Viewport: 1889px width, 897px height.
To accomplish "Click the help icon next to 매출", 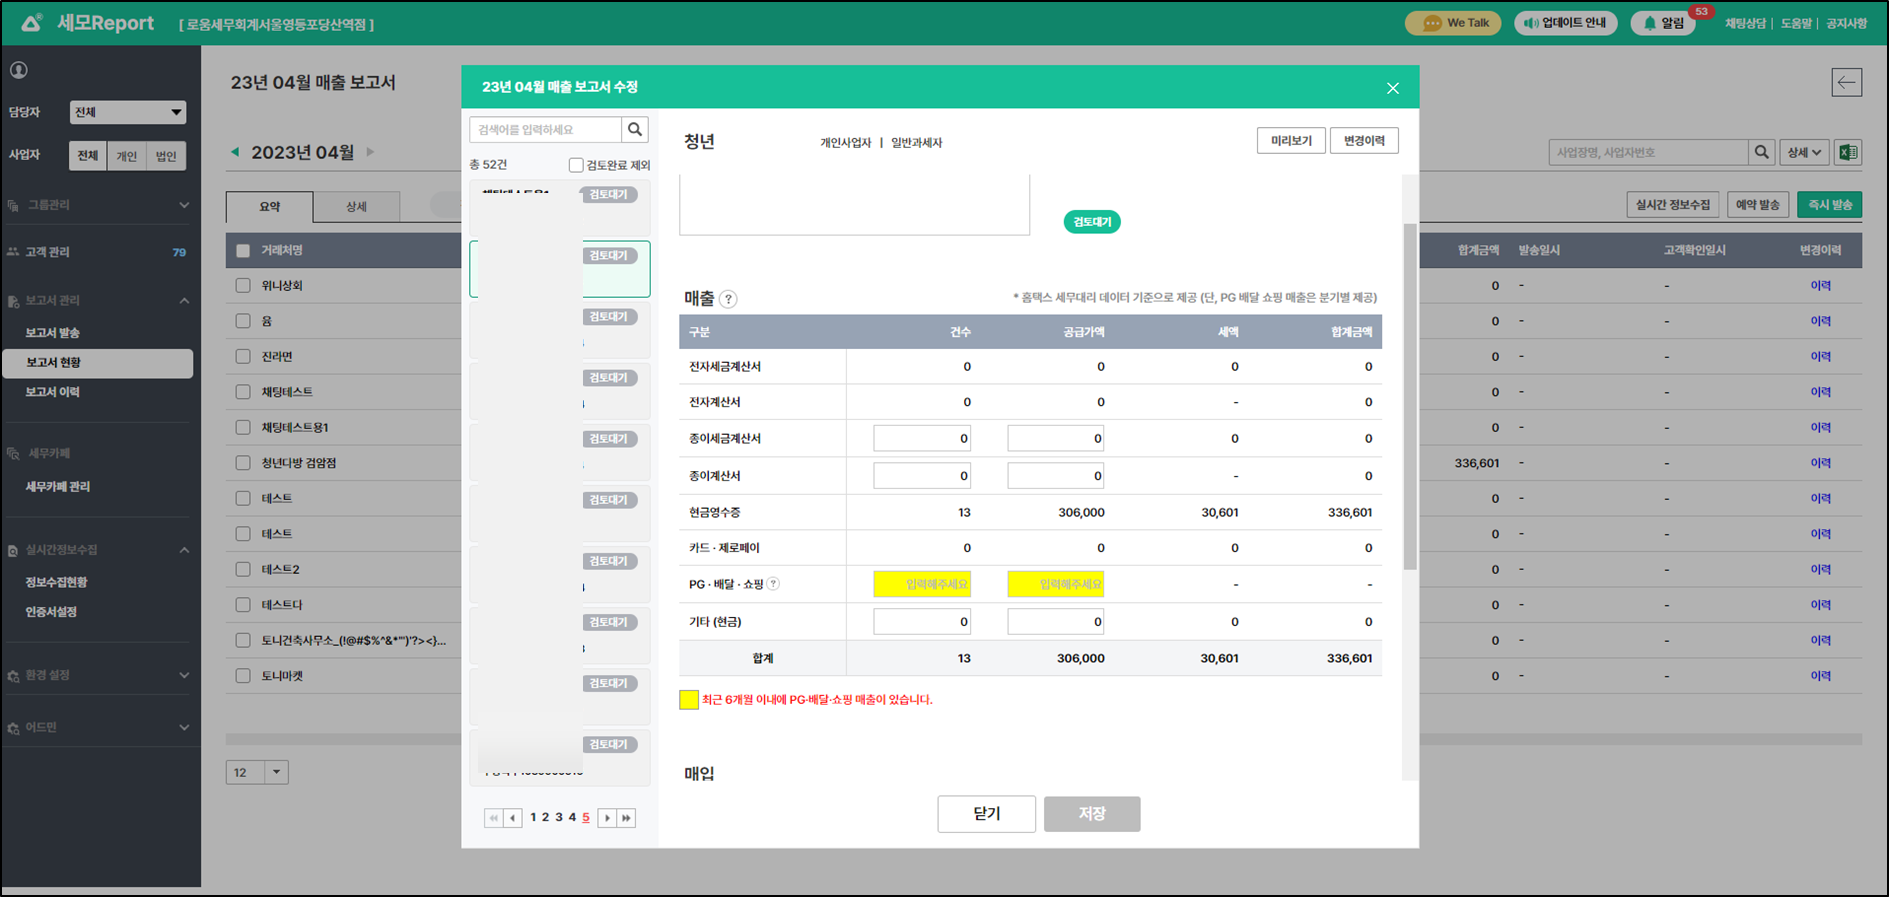I will pyautogui.click(x=728, y=299).
